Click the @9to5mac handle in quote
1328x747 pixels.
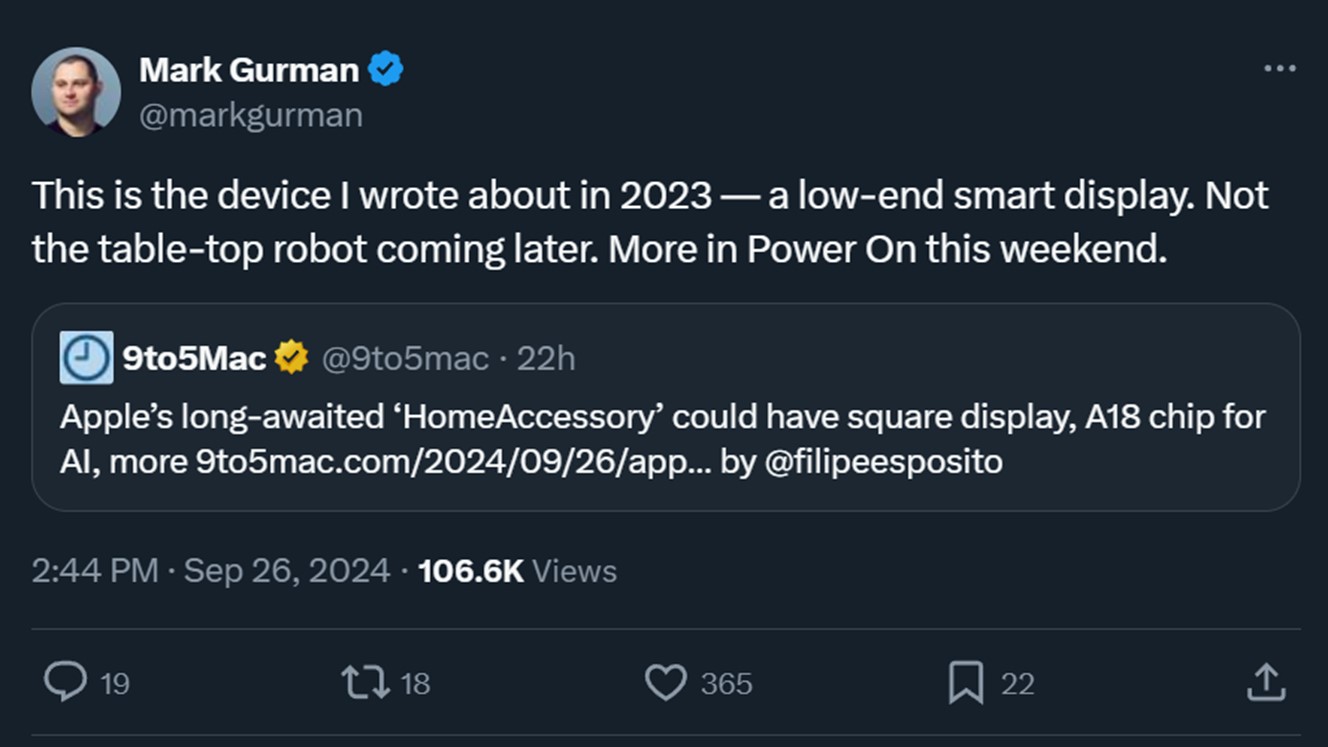tap(405, 358)
